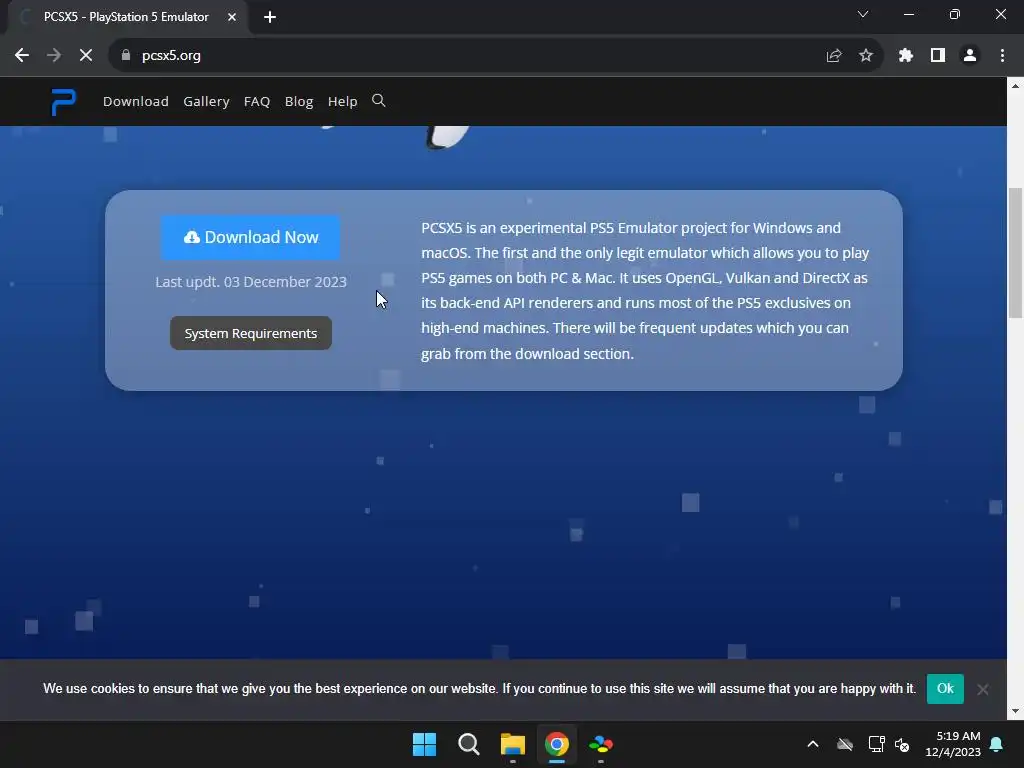Go back with the browser back arrow
This screenshot has height=768, width=1024.
point(22,56)
